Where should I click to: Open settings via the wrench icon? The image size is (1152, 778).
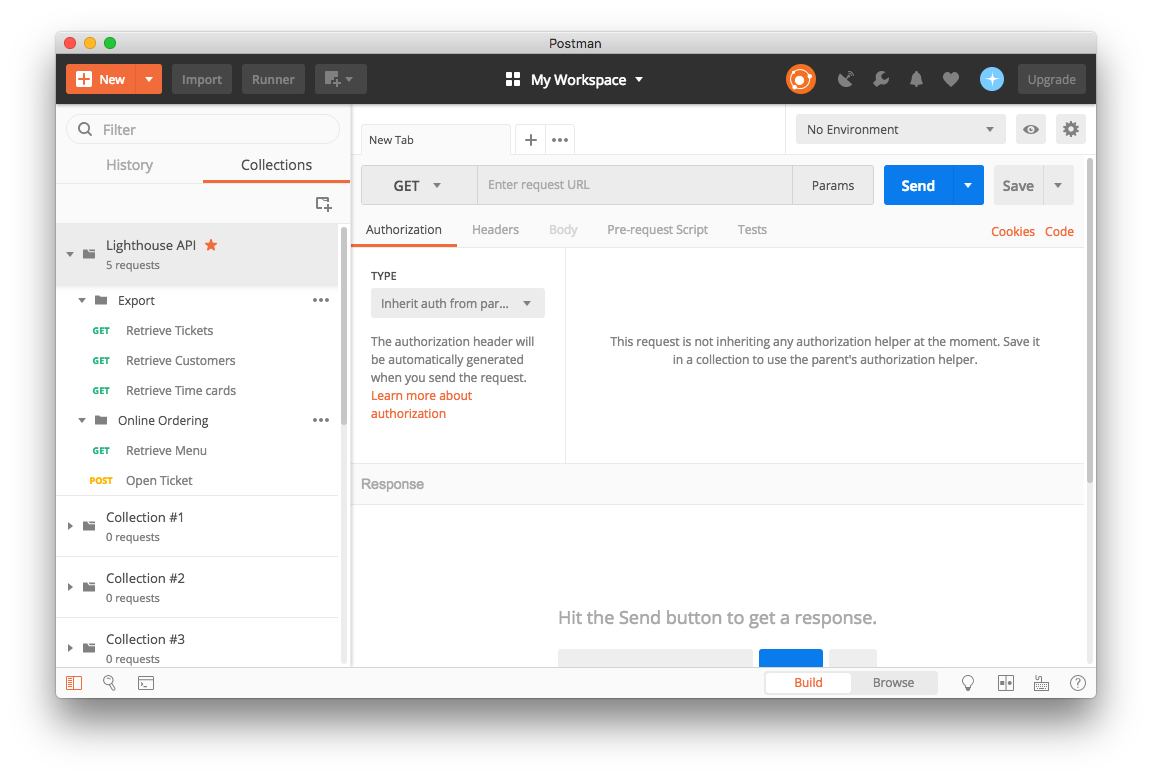(x=881, y=79)
